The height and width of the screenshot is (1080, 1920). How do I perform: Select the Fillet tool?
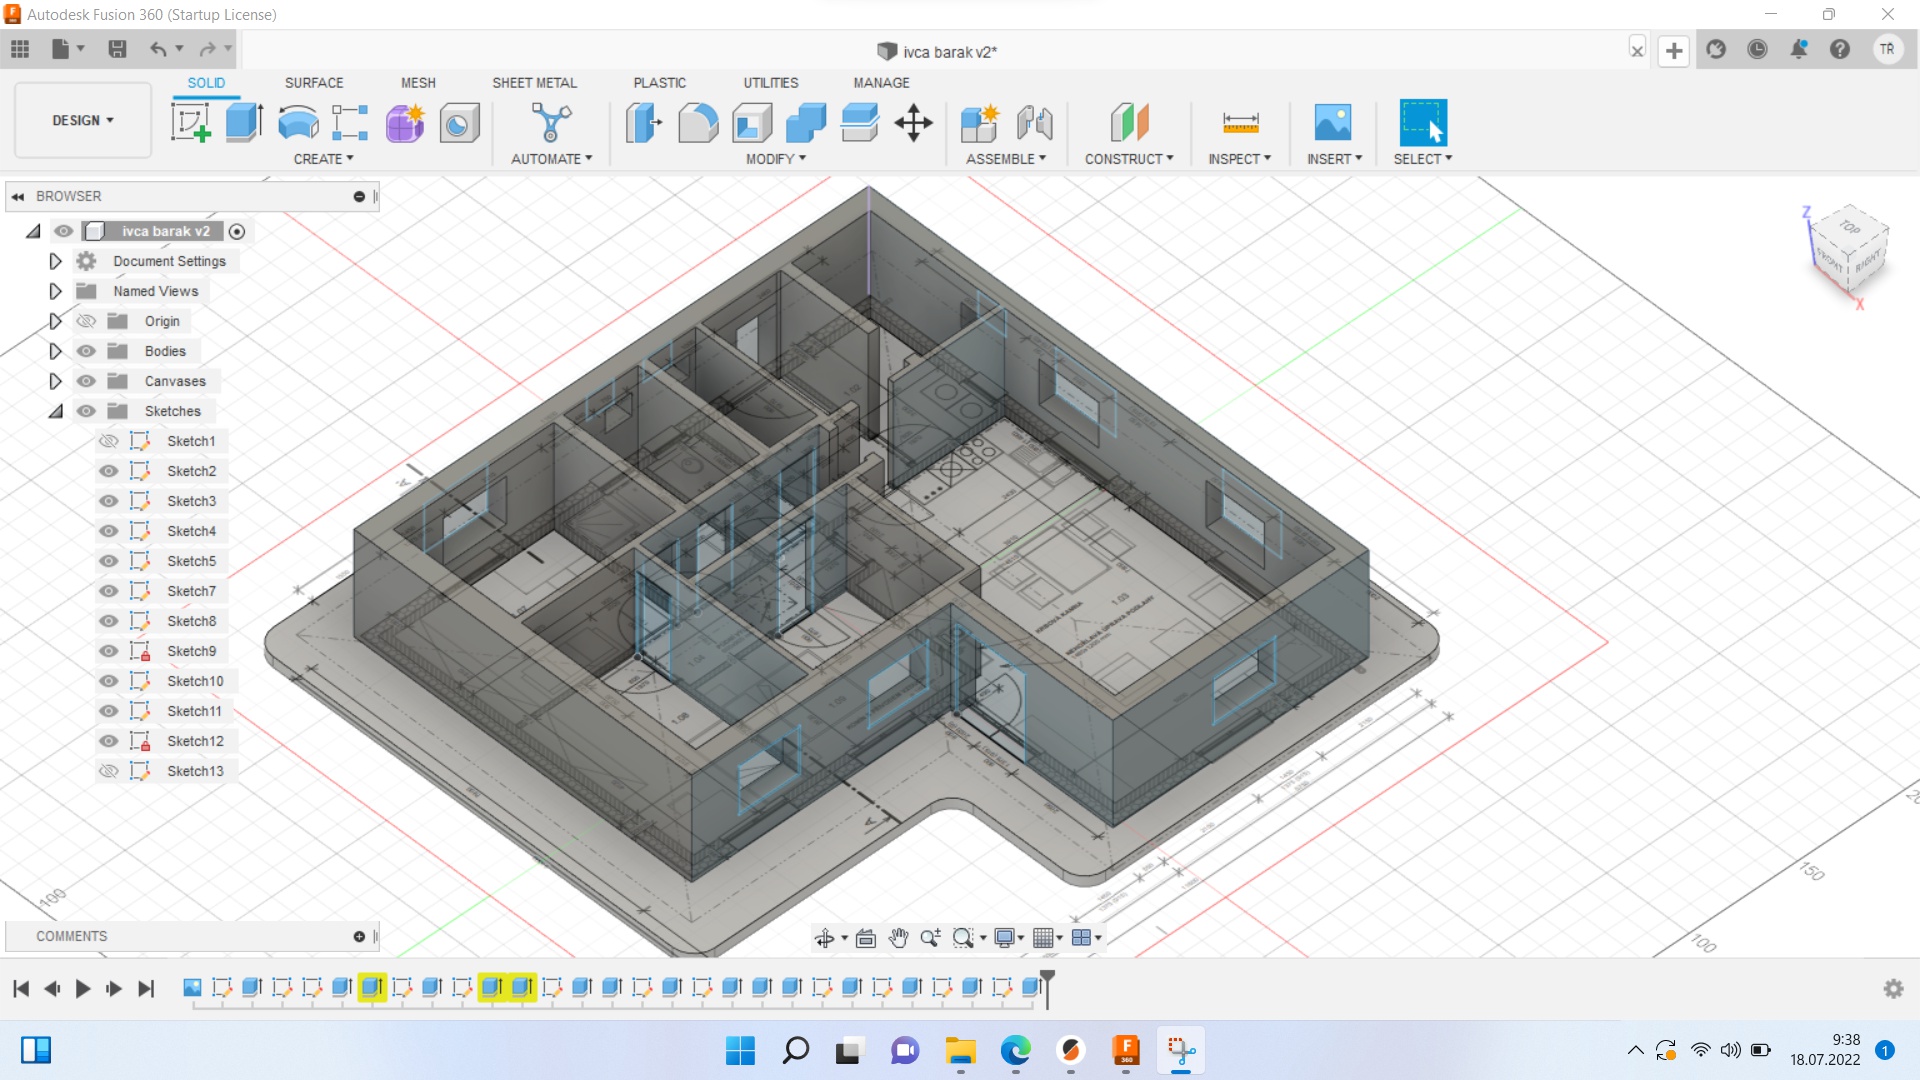[698, 123]
